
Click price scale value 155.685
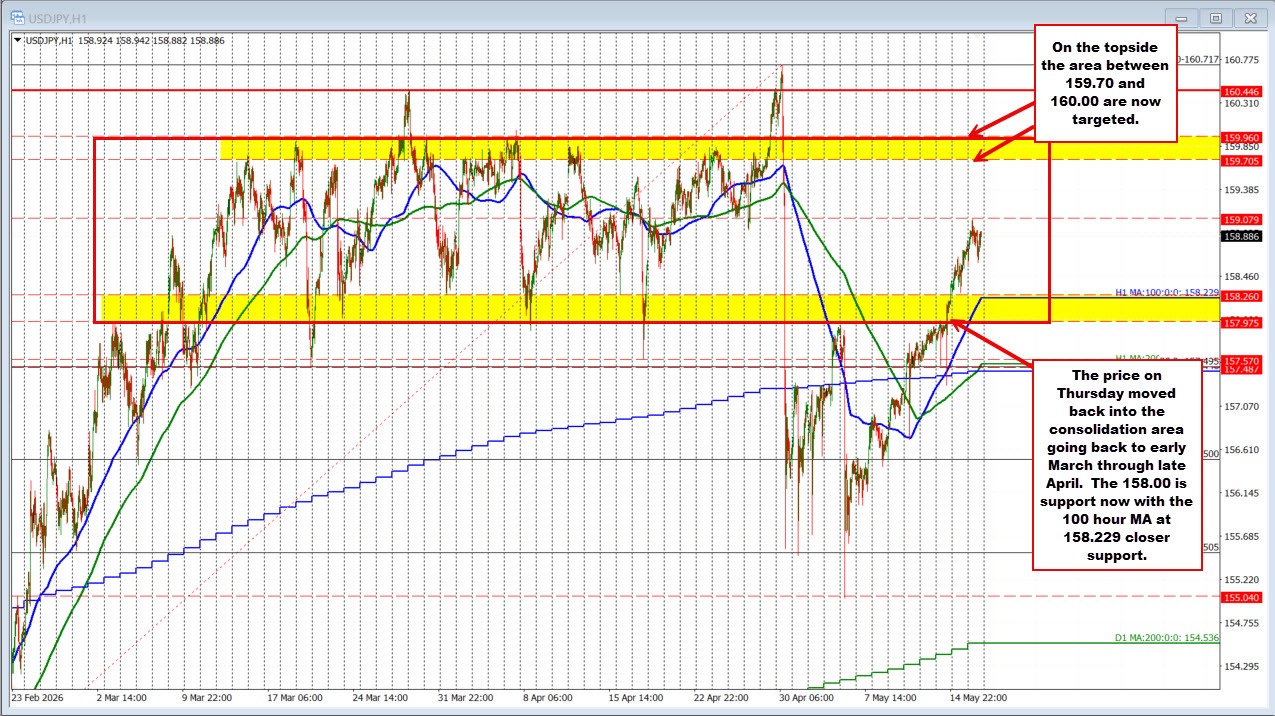point(1240,536)
